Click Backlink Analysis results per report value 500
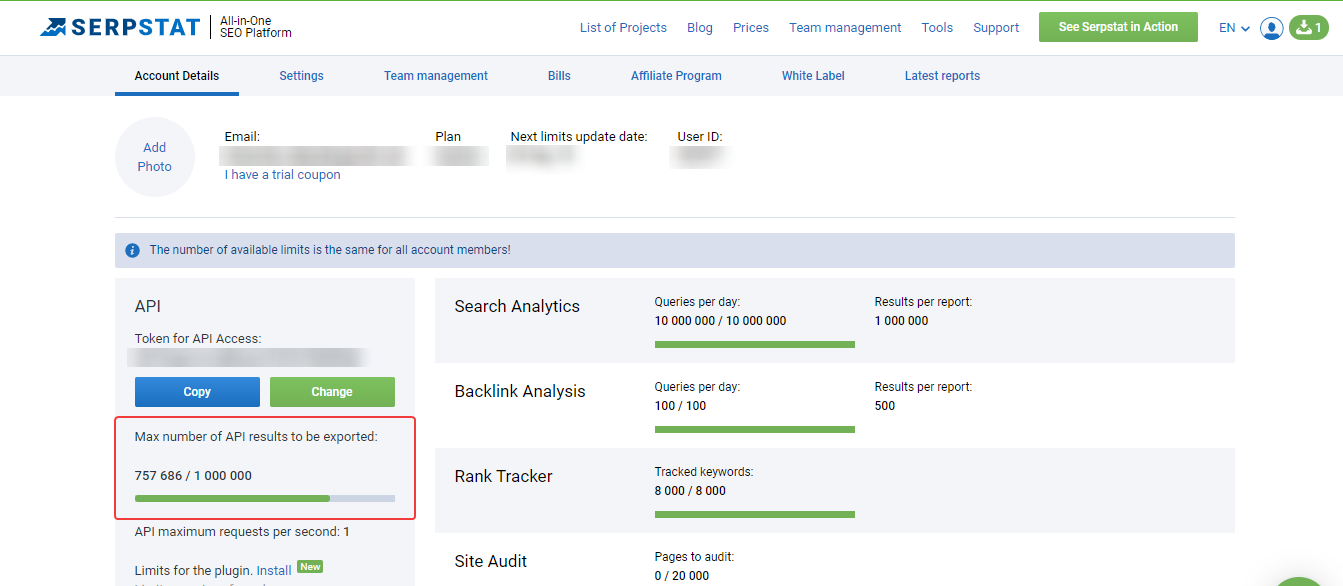This screenshot has height=586, width=1343. tap(885, 406)
